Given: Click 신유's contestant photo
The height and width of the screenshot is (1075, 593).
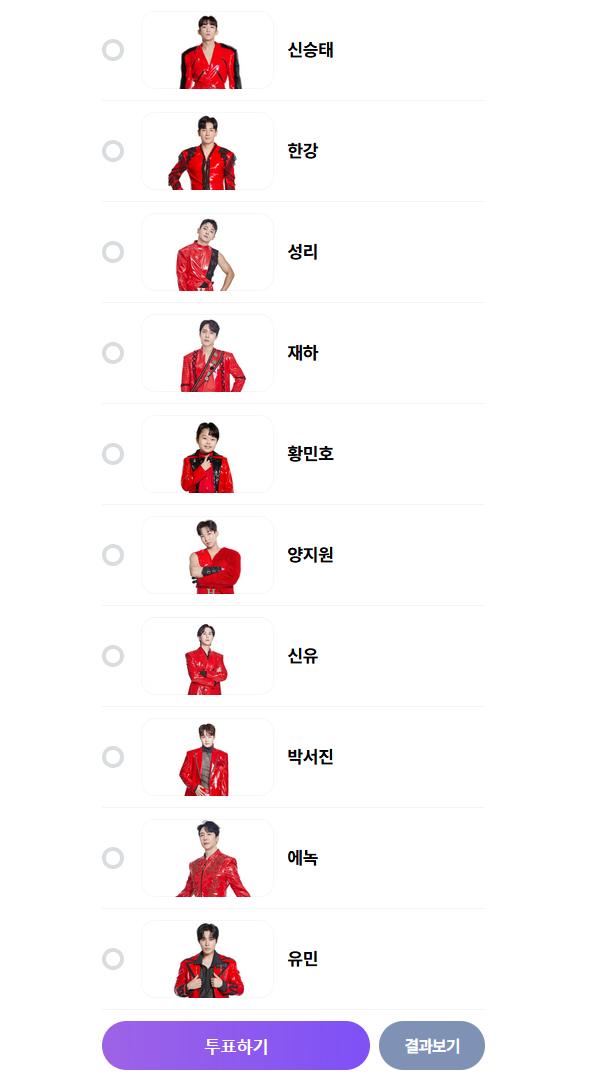Looking at the screenshot, I should pyautogui.click(x=207, y=656).
